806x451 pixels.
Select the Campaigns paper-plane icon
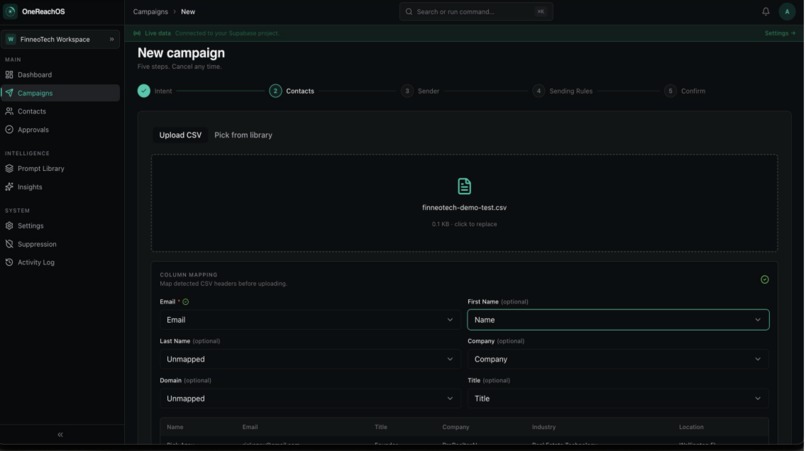point(9,93)
